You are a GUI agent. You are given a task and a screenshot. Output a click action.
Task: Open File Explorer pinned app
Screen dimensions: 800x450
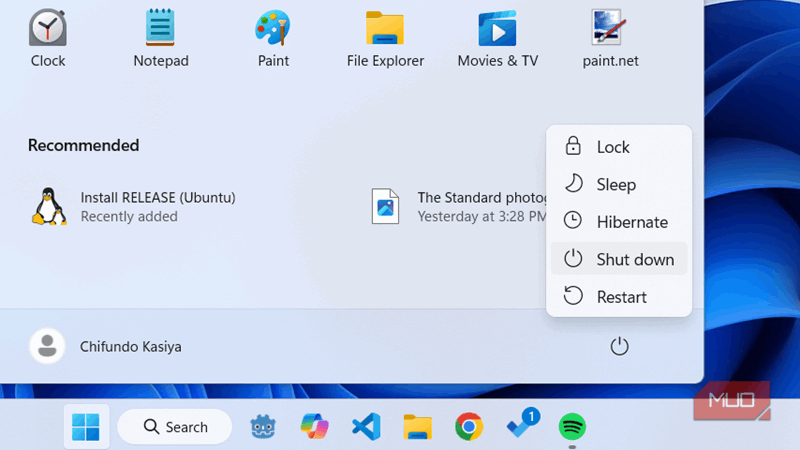[385, 39]
